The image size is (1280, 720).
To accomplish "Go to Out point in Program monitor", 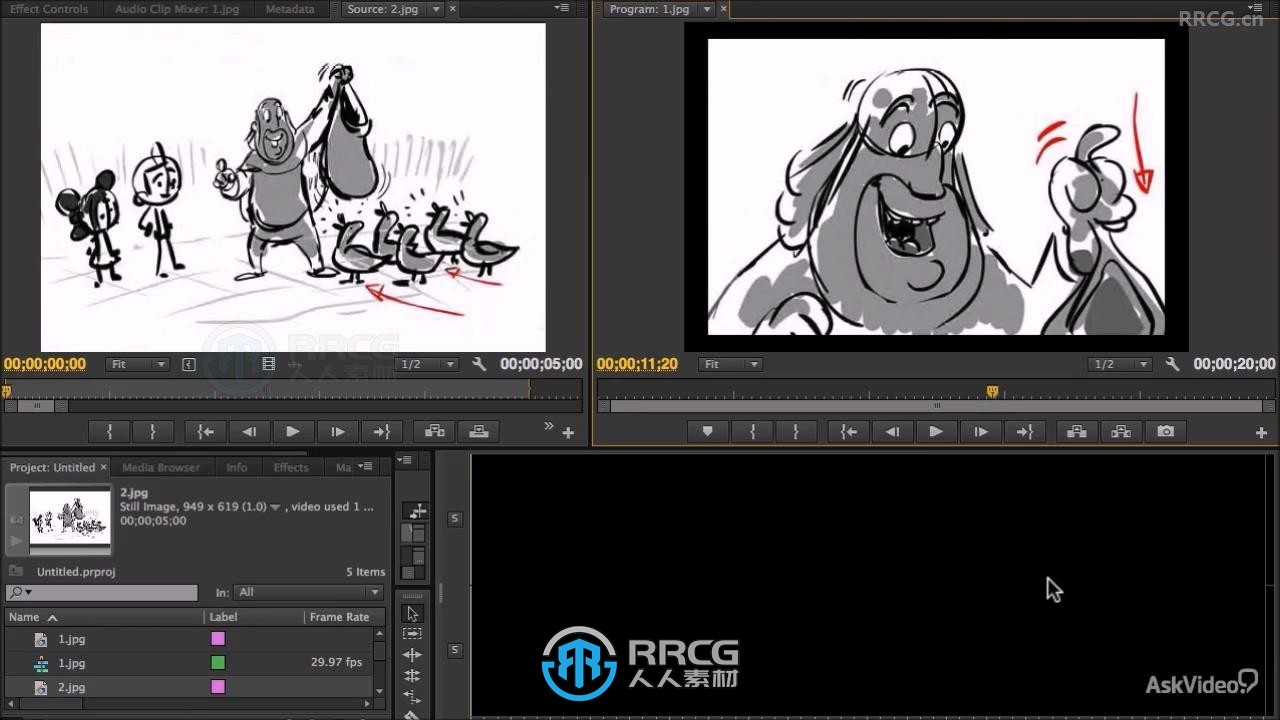I will (x=1024, y=432).
